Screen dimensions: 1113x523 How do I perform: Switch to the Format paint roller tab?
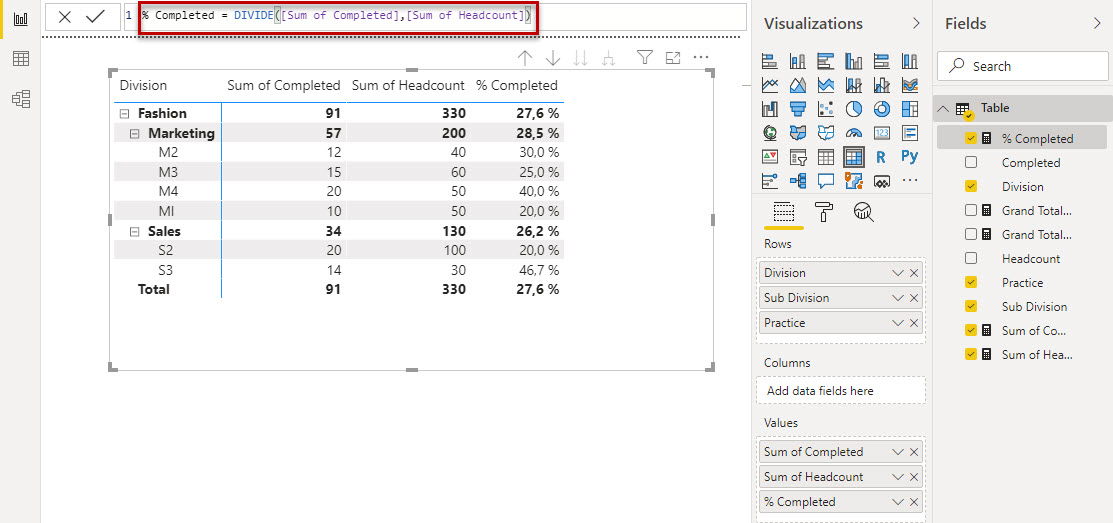point(824,211)
